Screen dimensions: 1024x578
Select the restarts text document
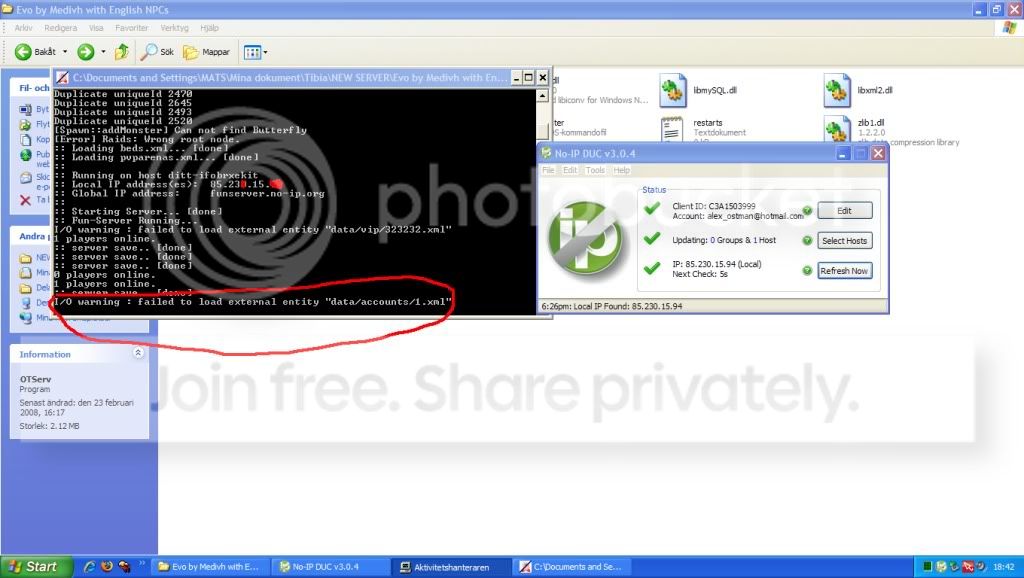[672, 128]
